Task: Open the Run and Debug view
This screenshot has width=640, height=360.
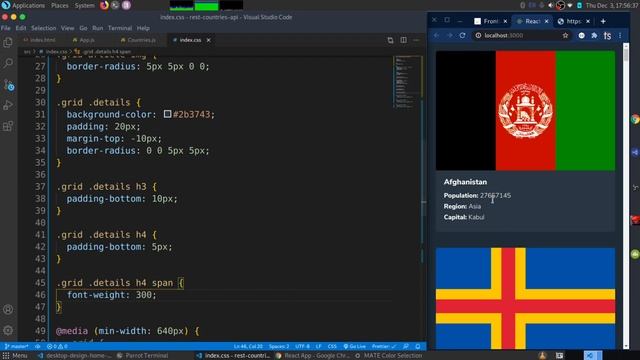Action: pos(8,105)
